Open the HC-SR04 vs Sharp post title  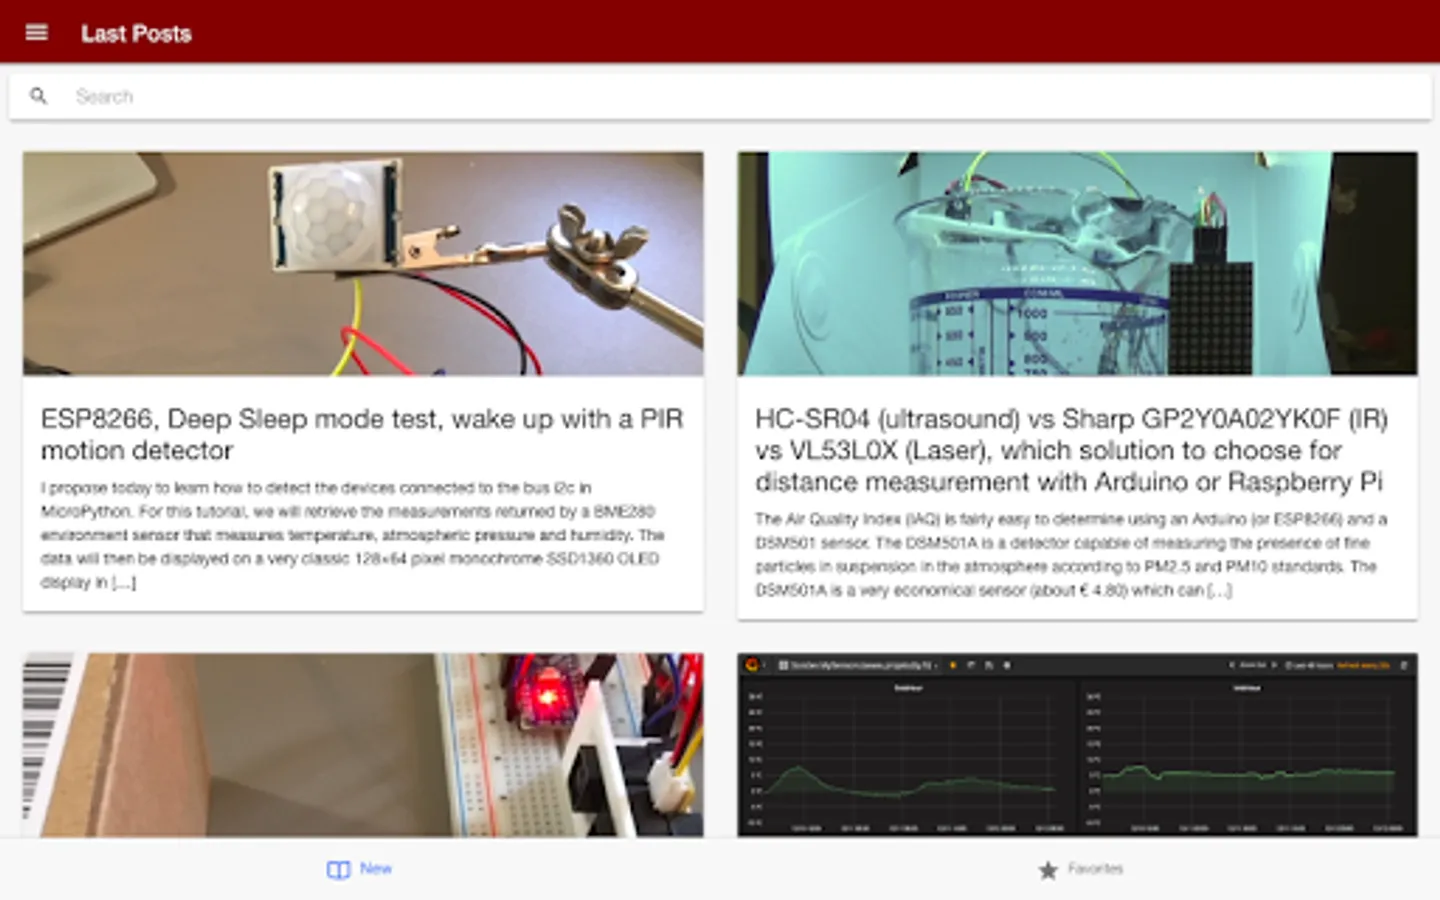[x=1071, y=450]
